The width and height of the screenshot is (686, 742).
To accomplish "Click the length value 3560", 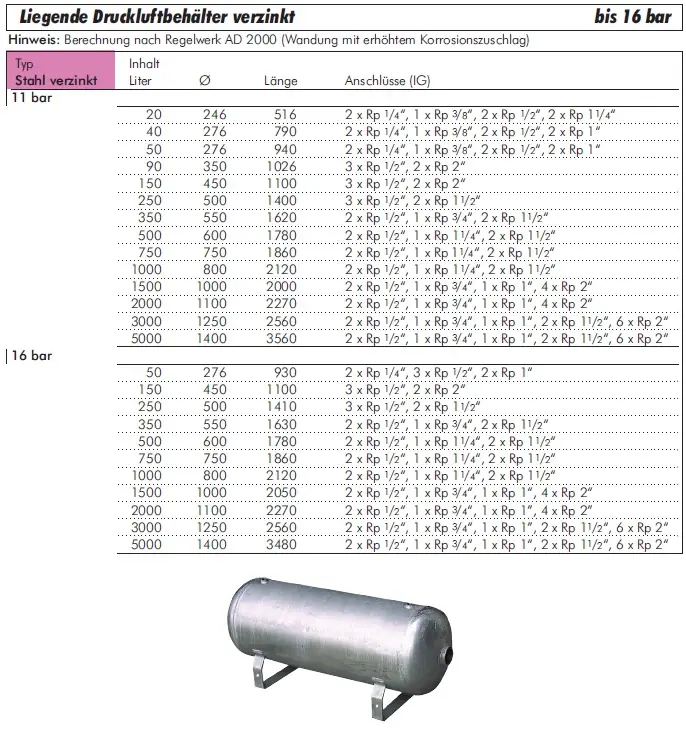I will pyautogui.click(x=281, y=337).
